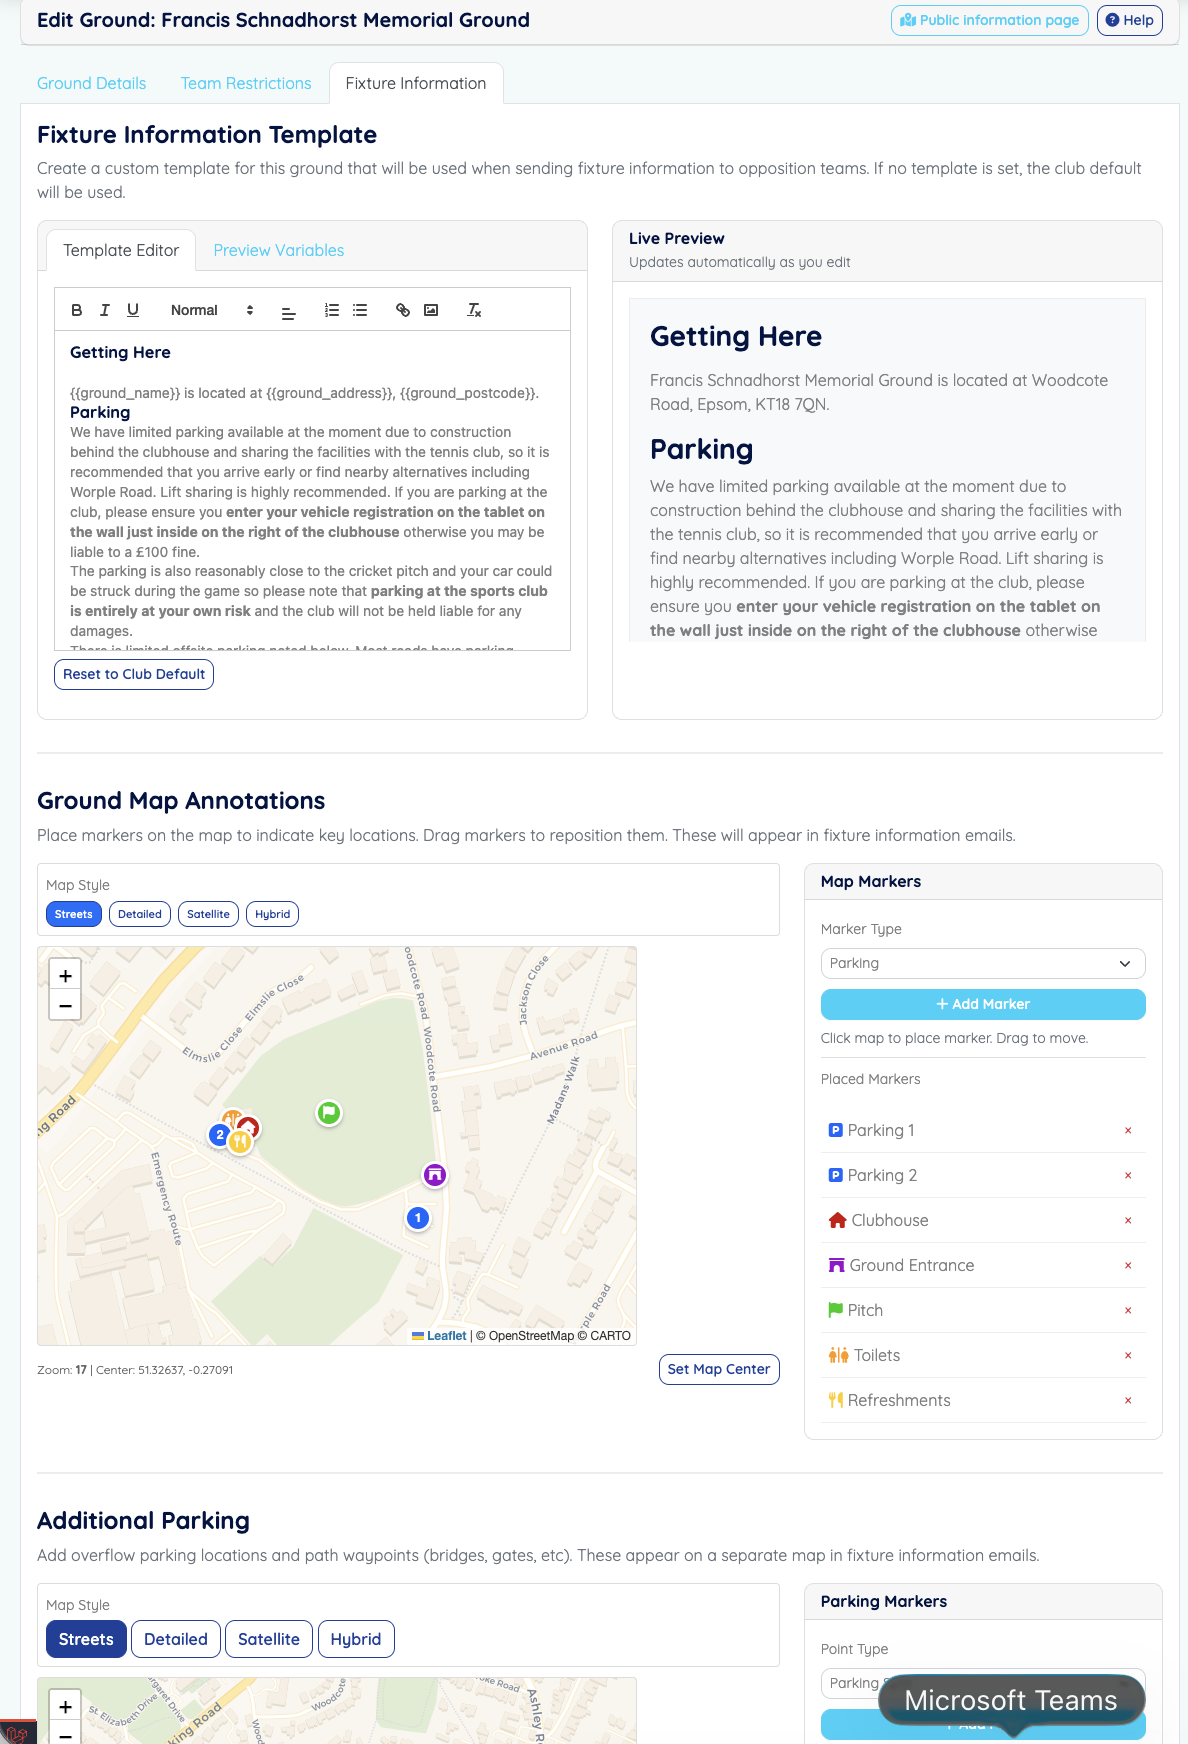The width and height of the screenshot is (1188, 1744).
Task: Select the Fixture Information tab
Action: pos(416,83)
